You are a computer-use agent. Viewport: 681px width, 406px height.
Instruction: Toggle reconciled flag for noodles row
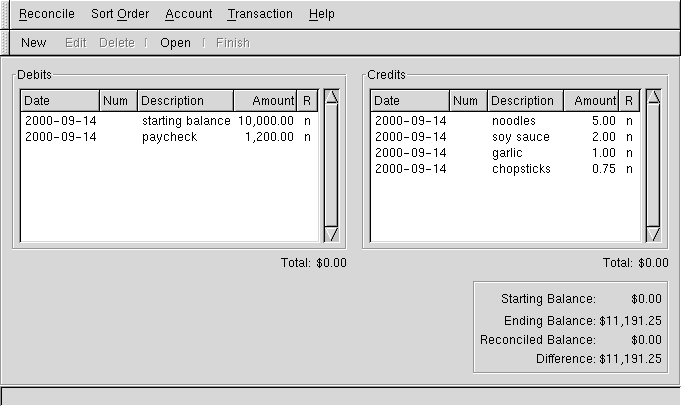pyautogui.click(x=629, y=121)
